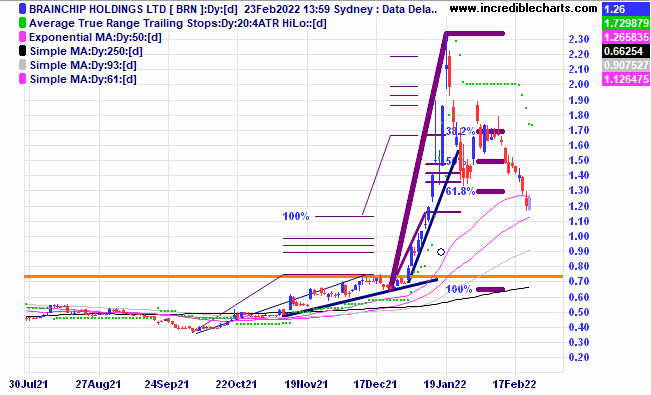Click the 100% label near the 0.65 level
The width and height of the screenshot is (651, 395).
[x=459, y=289]
